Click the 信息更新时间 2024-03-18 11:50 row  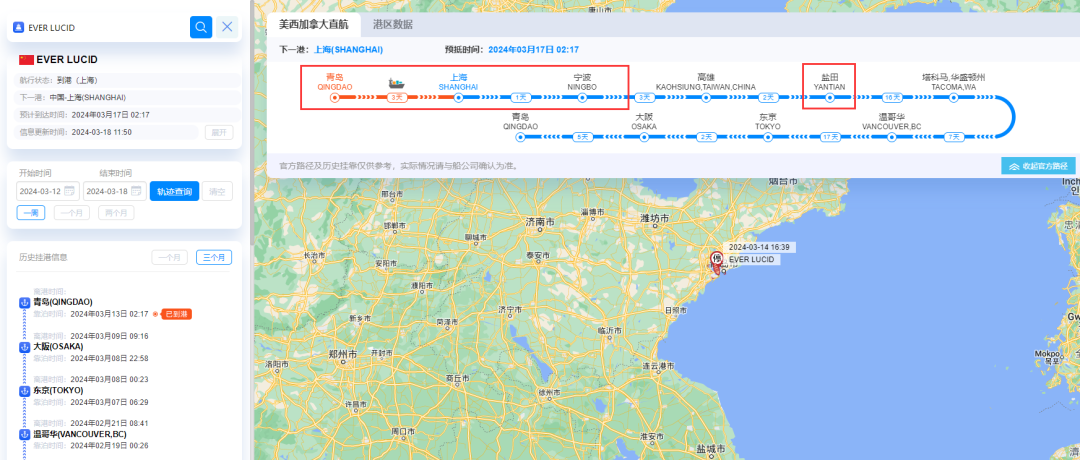tap(106, 132)
